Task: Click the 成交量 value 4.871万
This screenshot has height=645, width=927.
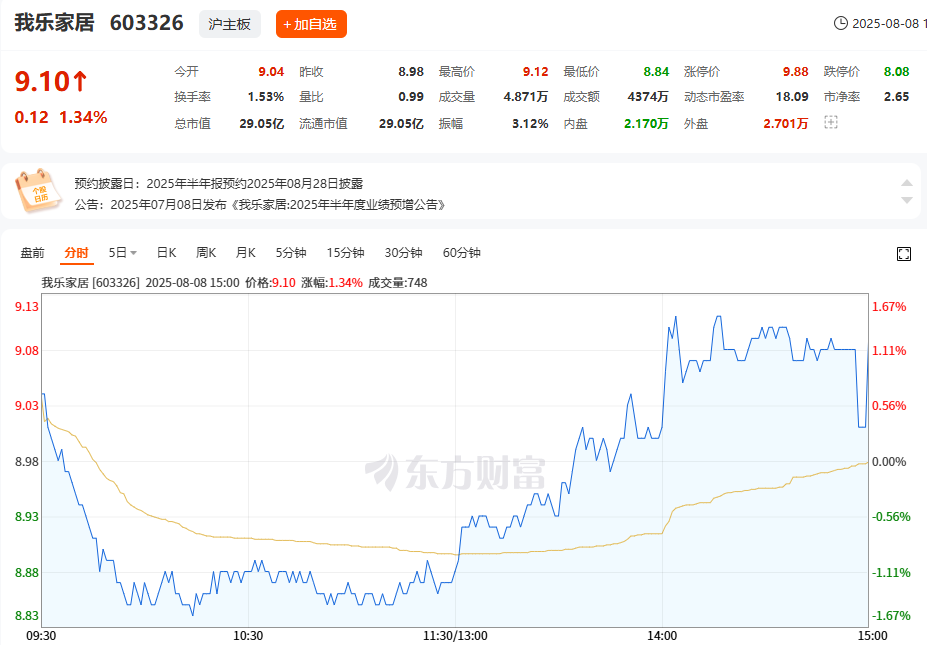Action: coord(526,96)
